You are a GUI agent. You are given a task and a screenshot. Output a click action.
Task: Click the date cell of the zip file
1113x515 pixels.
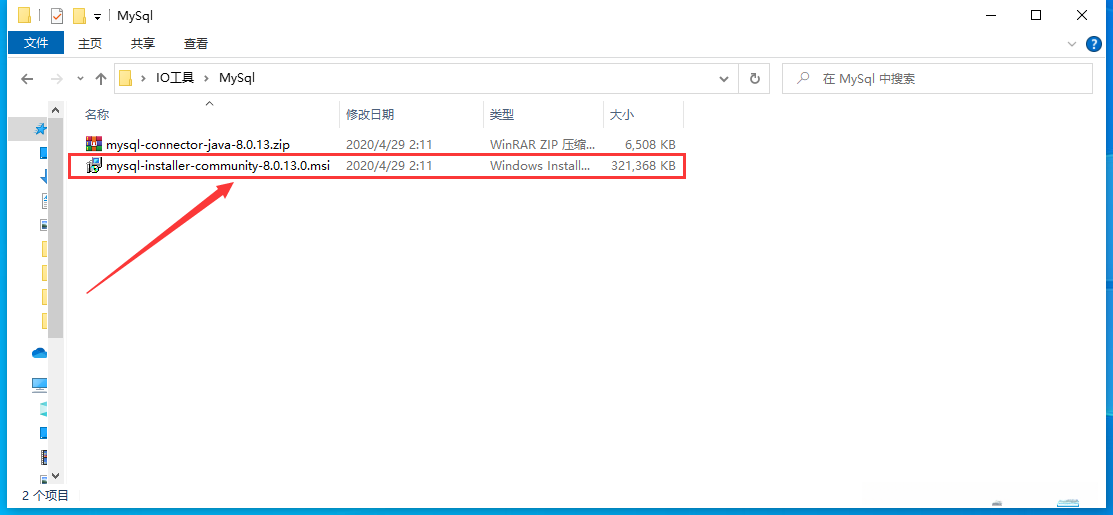(x=389, y=145)
